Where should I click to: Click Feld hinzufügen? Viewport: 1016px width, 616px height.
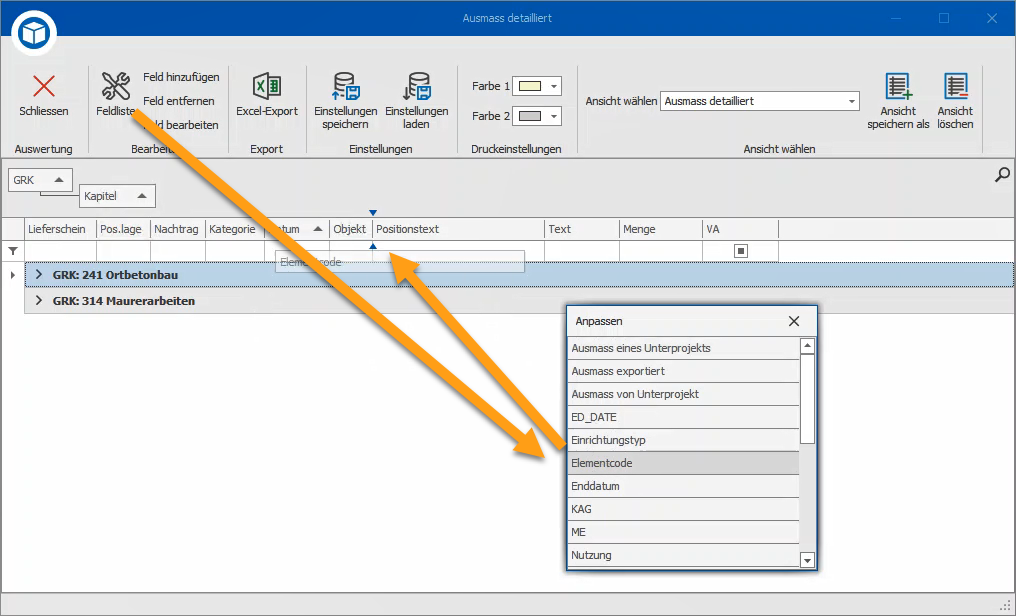click(181, 77)
